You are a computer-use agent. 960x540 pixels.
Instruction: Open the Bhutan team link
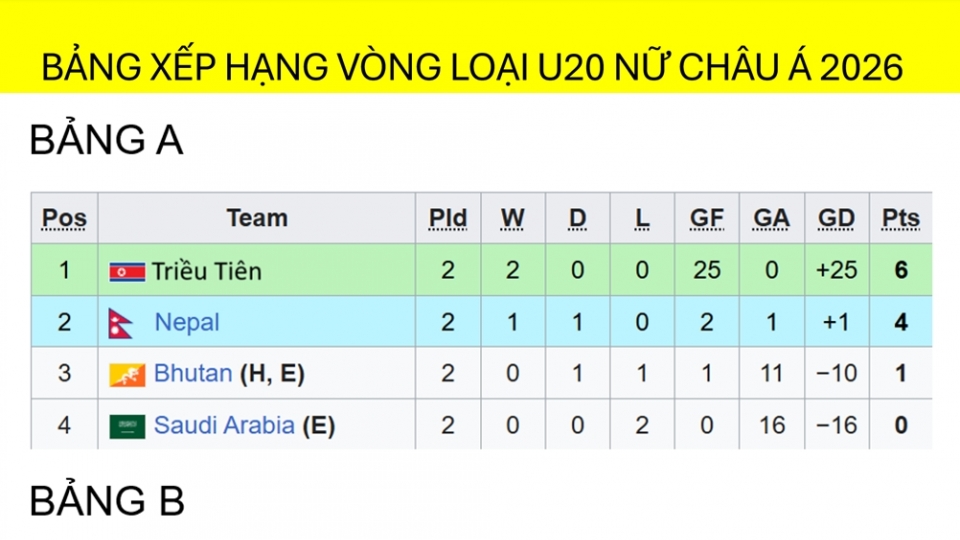[192, 375]
